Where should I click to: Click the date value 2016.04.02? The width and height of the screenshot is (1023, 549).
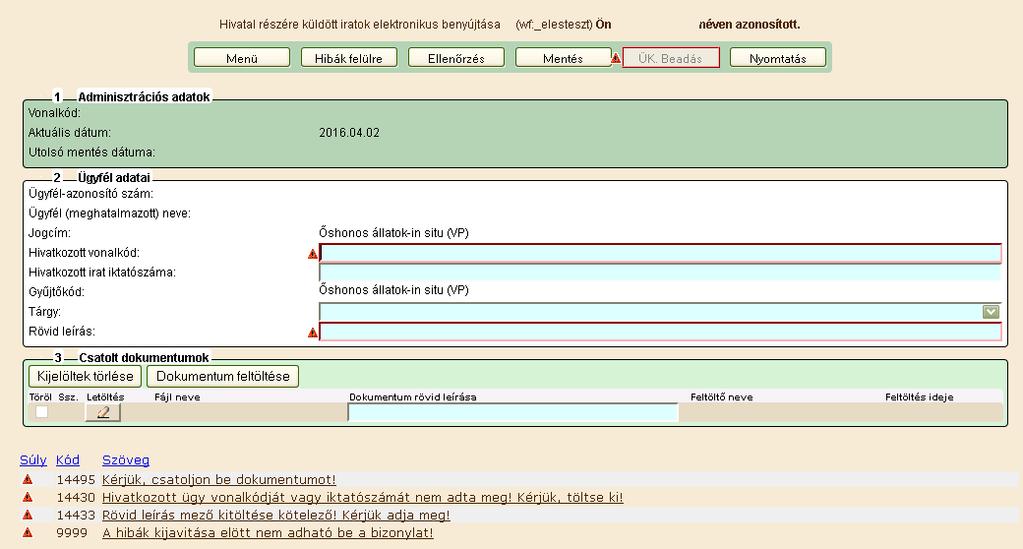pyautogui.click(x=349, y=133)
